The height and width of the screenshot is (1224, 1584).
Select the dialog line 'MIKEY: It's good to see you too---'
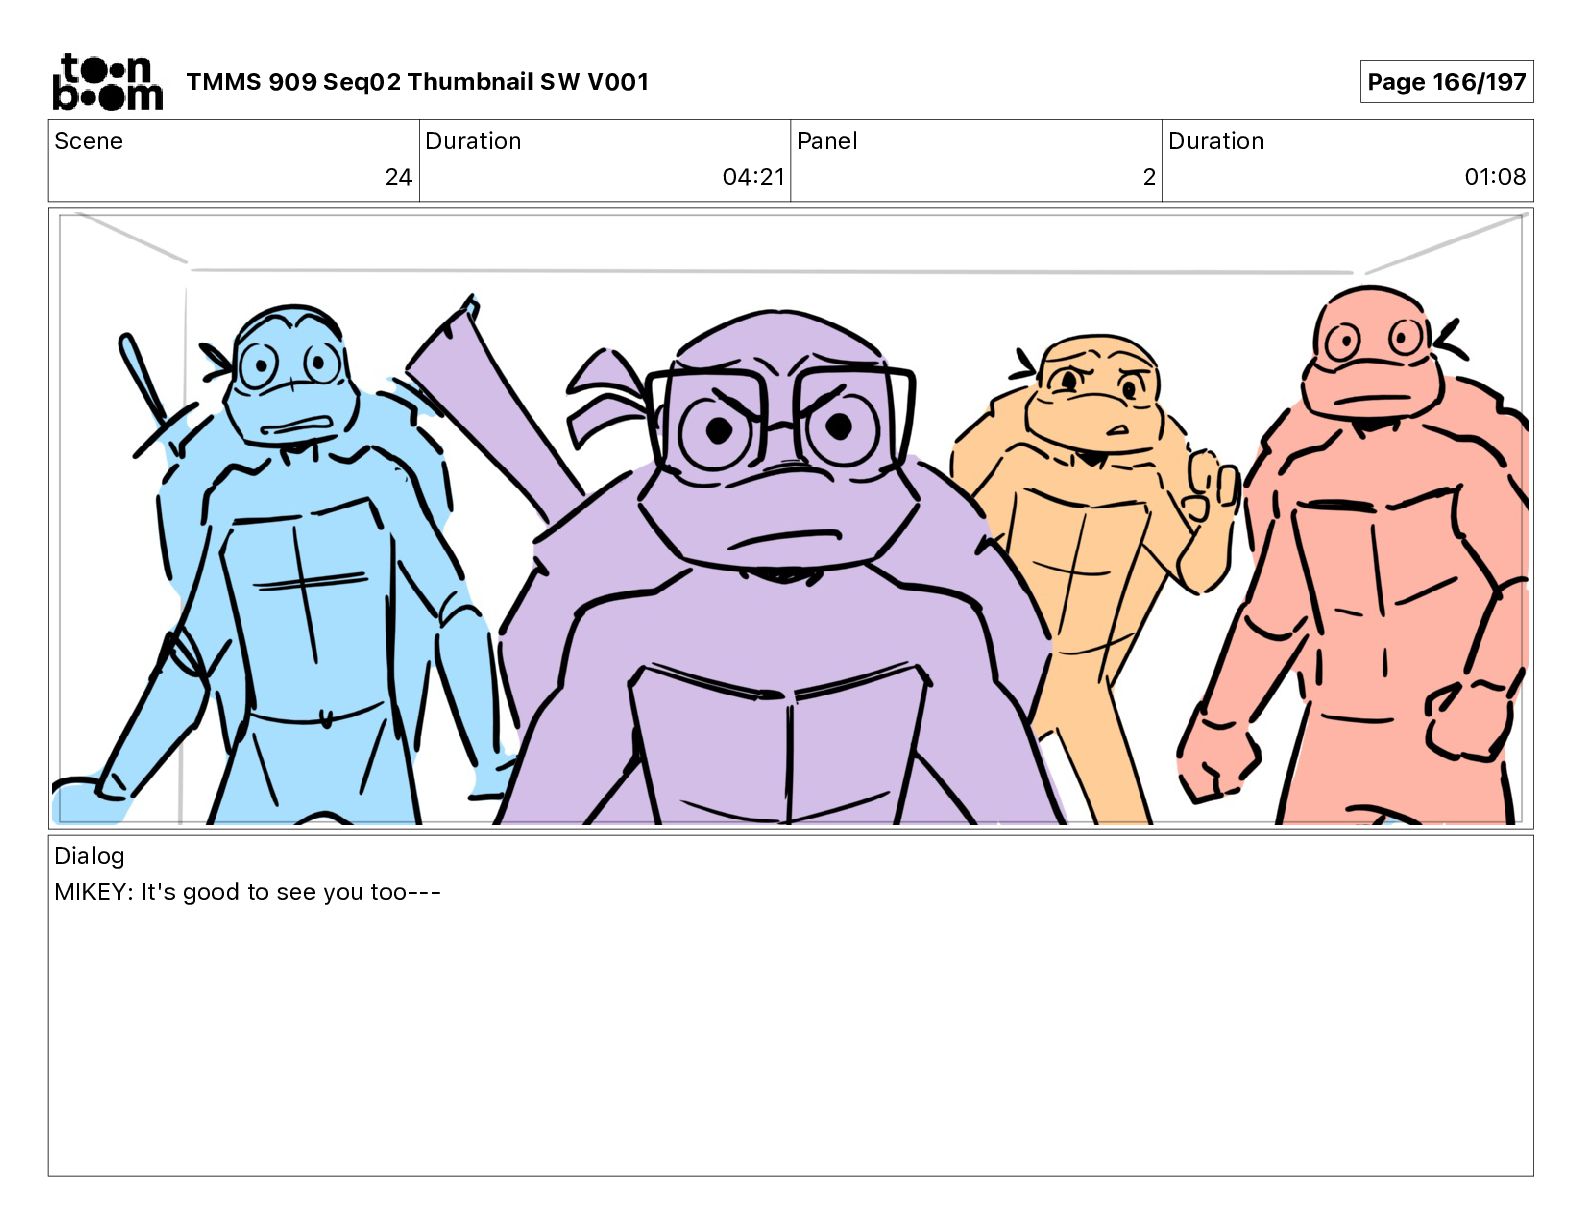(x=247, y=892)
